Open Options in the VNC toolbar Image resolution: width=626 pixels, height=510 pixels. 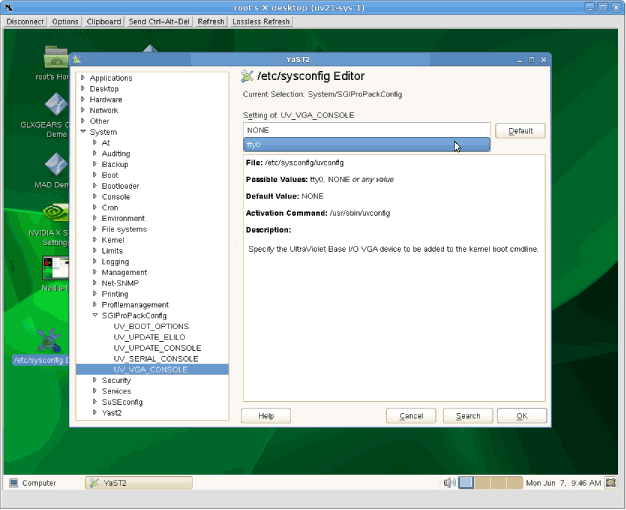pyautogui.click(x=65, y=22)
